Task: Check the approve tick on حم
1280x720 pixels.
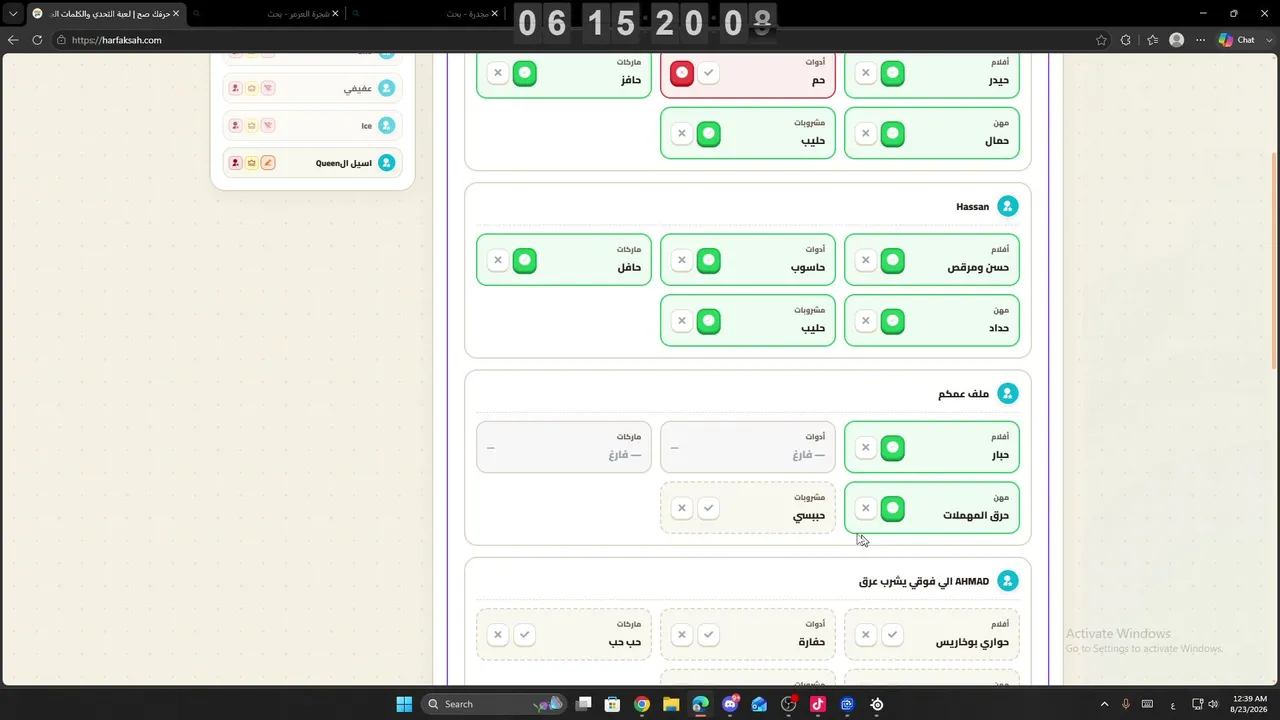Action: (709, 73)
